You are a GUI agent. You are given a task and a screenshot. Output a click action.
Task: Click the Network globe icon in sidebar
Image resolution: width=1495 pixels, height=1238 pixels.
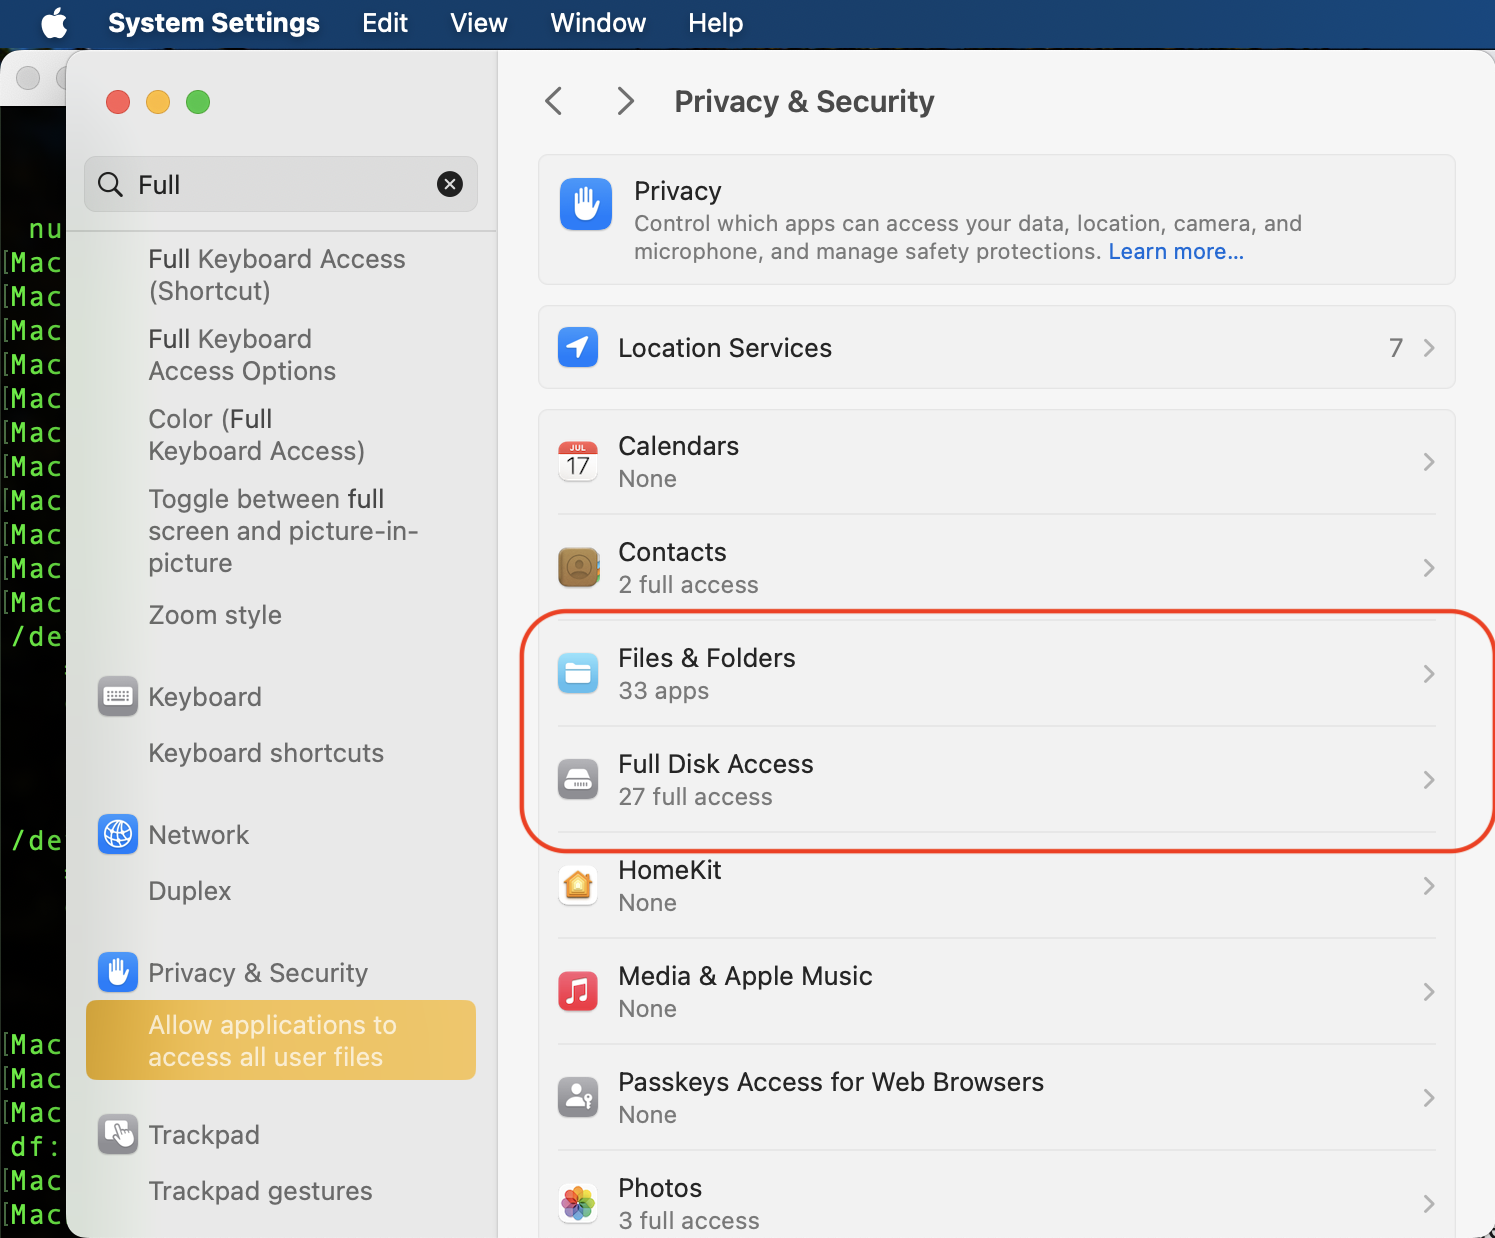pos(118,835)
